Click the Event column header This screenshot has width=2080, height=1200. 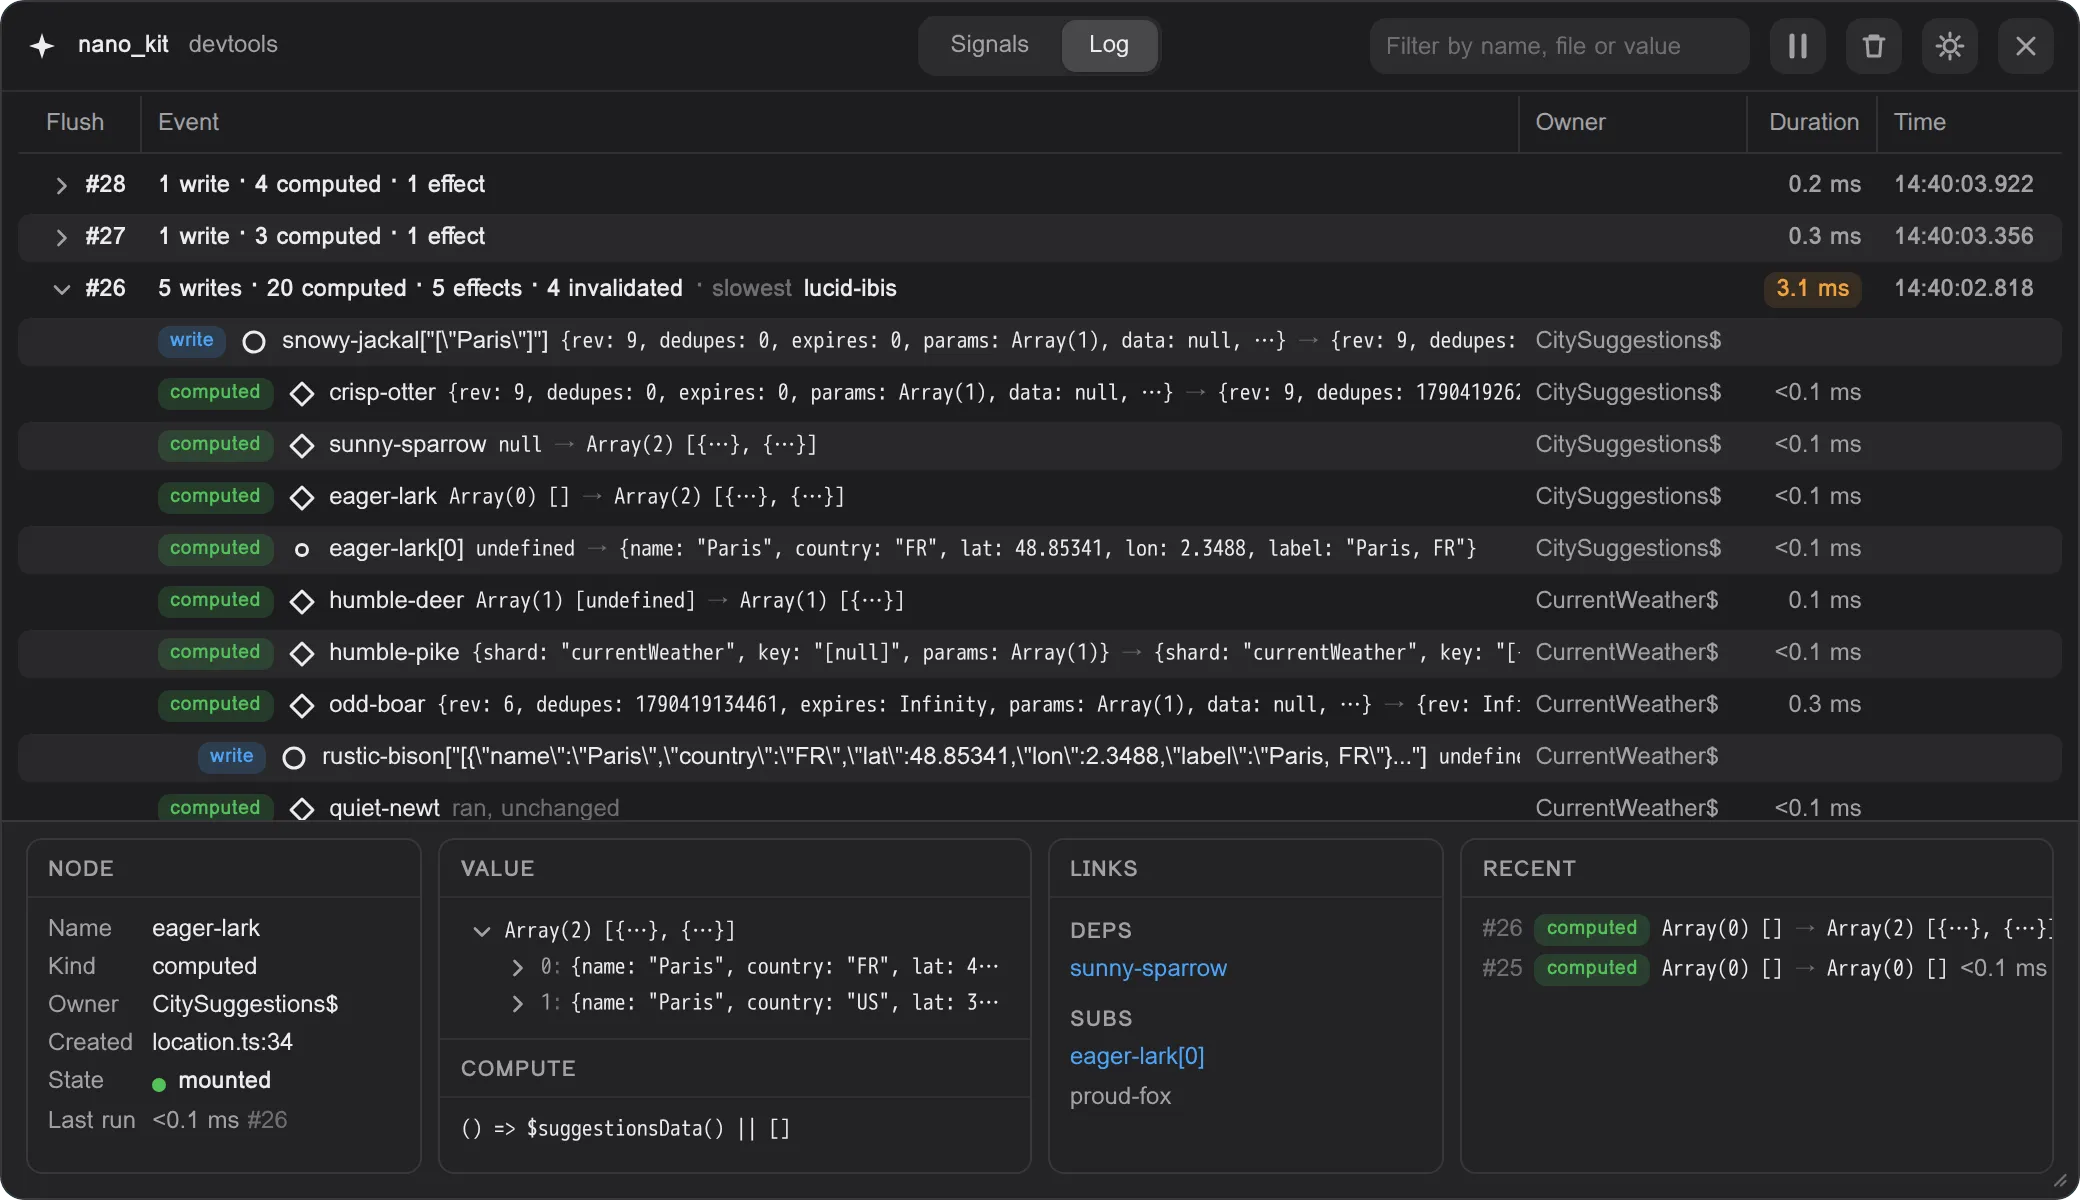point(188,122)
